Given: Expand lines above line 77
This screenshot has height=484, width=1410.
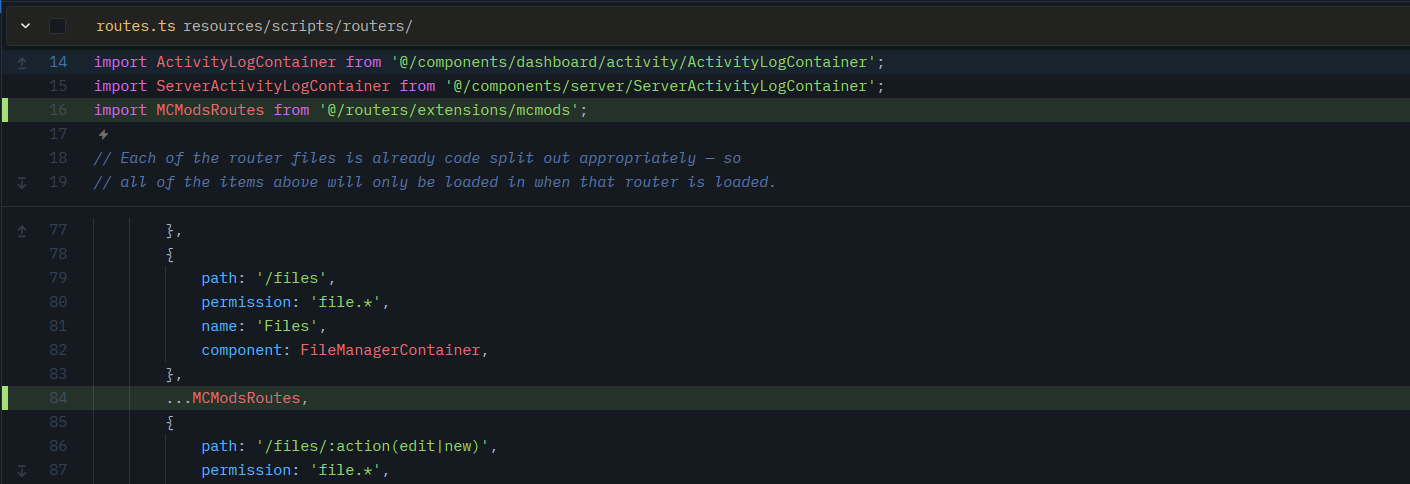Looking at the screenshot, I should tap(22, 230).
